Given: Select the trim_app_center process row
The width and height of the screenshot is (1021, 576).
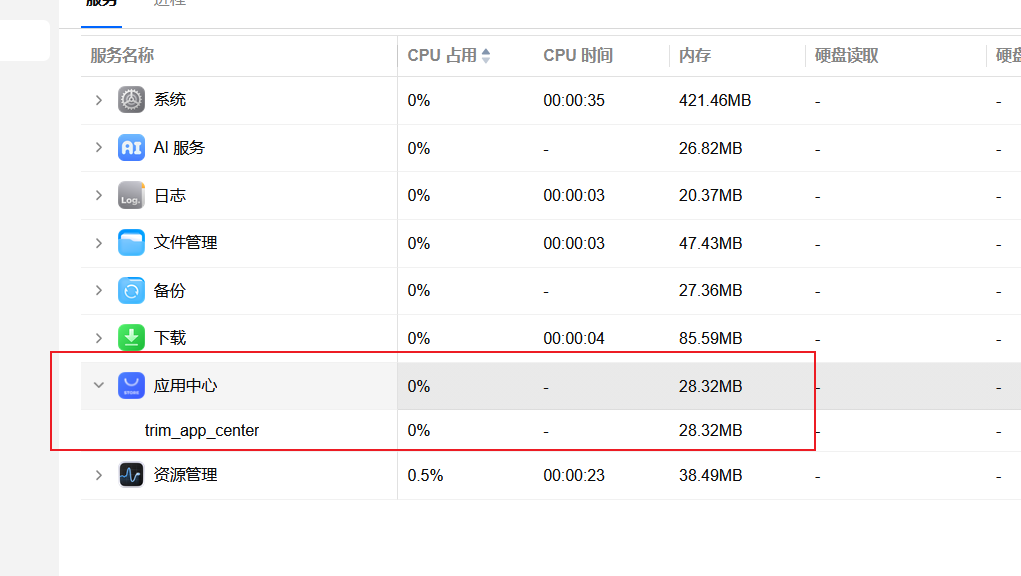Looking at the screenshot, I should click(551, 430).
